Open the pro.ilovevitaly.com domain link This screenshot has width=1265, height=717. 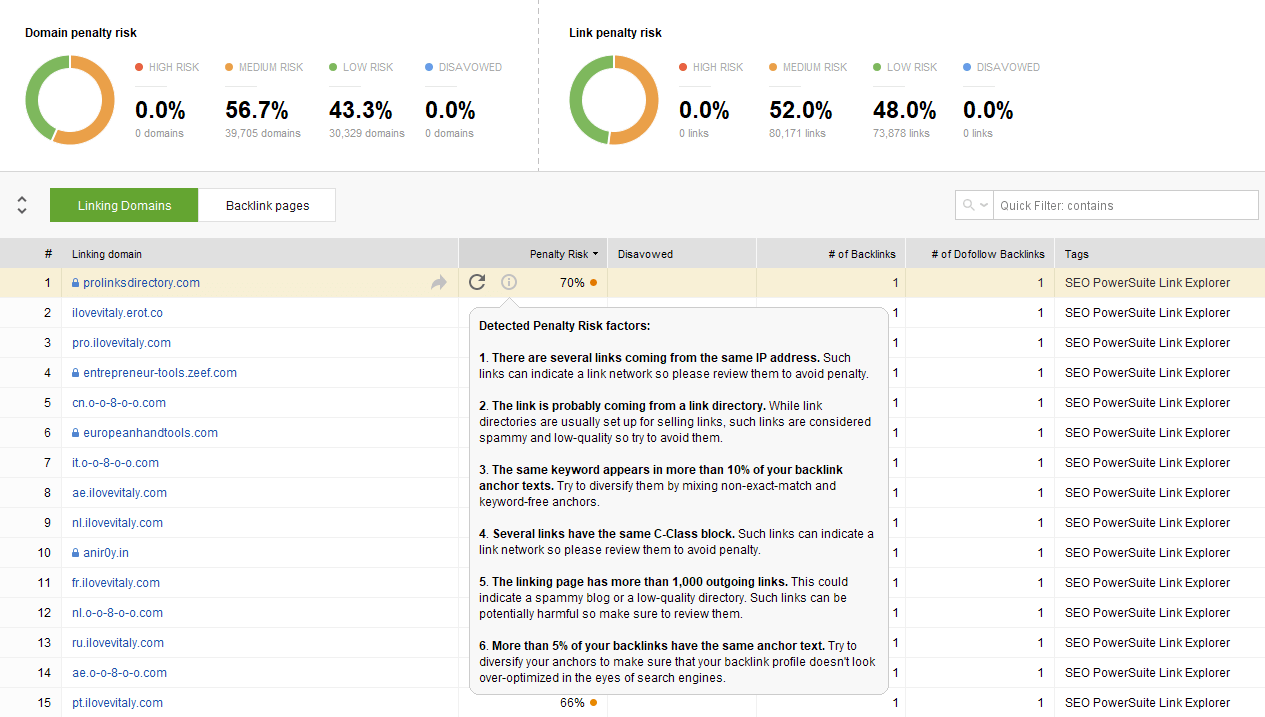coord(121,343)
